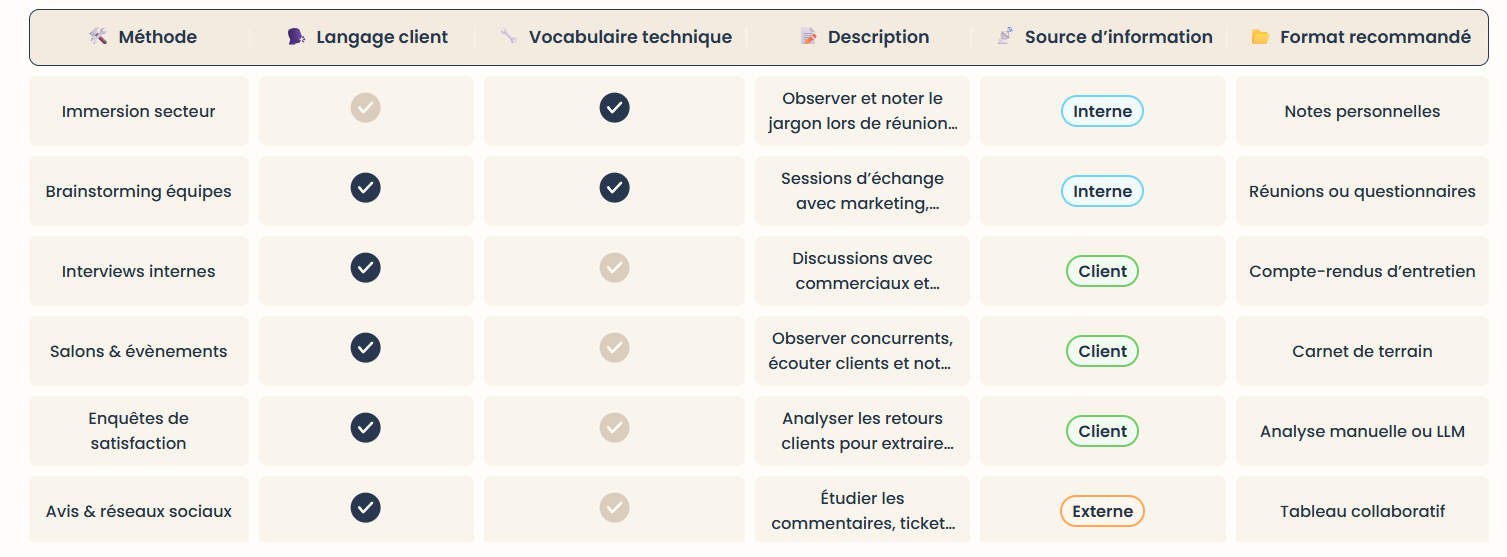Click the speaking head icon beside Langage client

(x=296, y=37)
